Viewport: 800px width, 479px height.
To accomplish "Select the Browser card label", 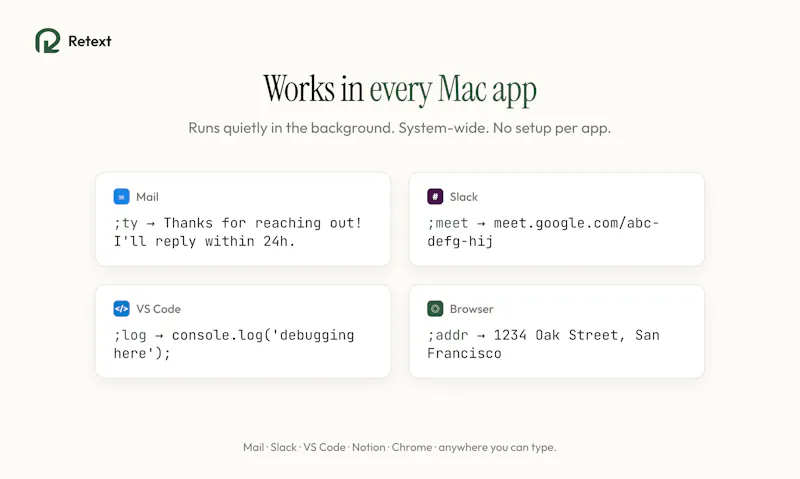I will coord(472,309).
